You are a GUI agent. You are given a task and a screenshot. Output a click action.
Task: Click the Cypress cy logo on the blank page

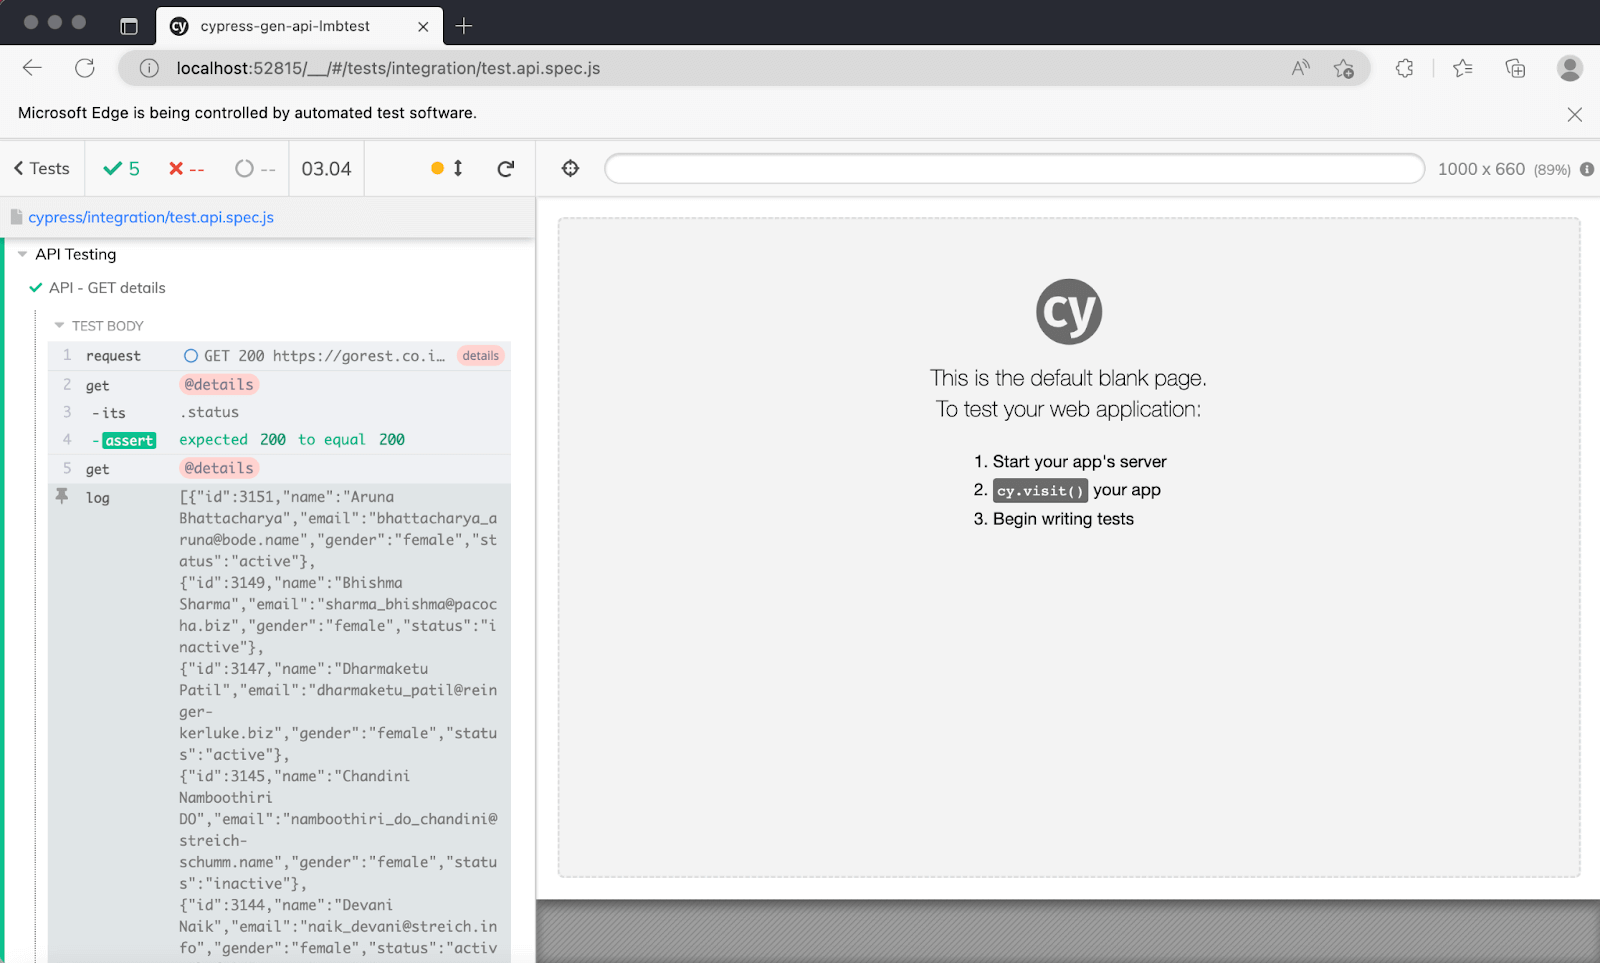pyautogui.click(x=1069, y=312)
